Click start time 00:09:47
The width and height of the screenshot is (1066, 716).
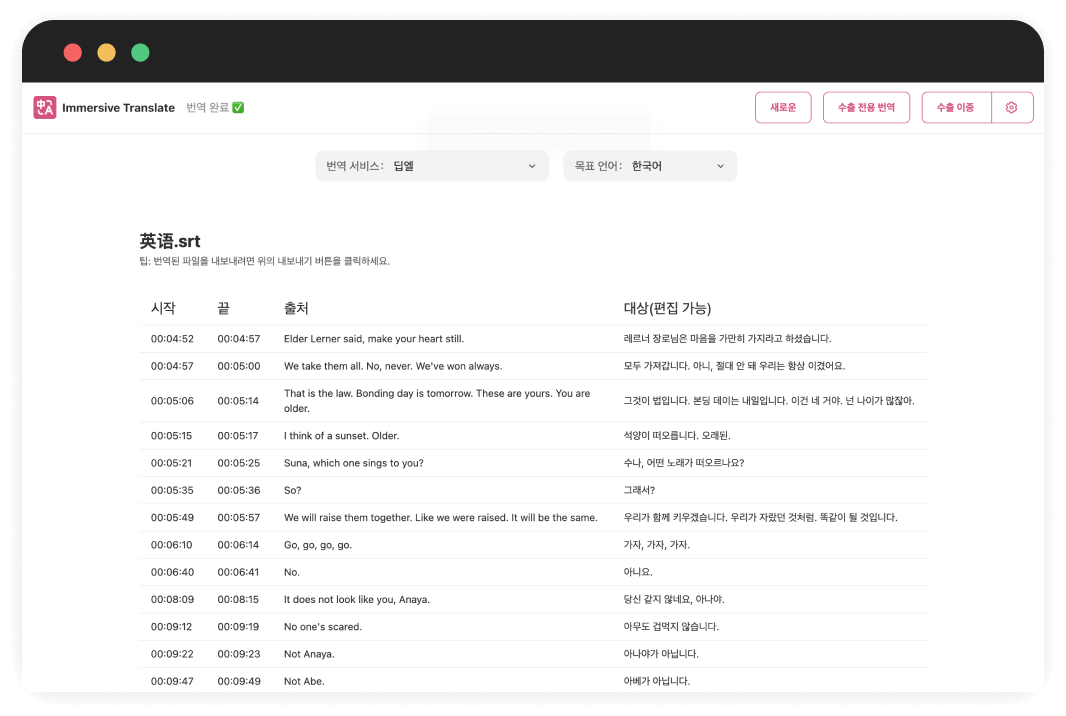point(172,681)
